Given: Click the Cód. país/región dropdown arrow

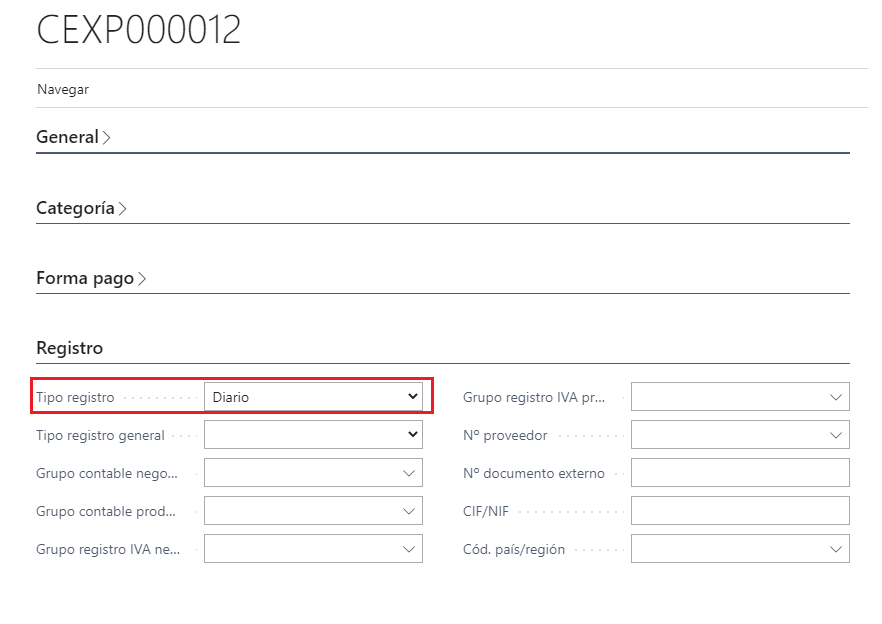Looking at the screenshot, I should (836, 549).
